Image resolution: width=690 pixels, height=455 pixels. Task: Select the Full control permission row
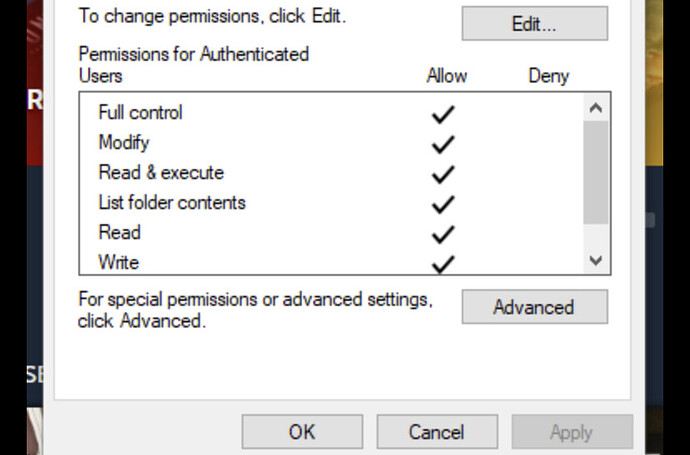pos(140,113)
